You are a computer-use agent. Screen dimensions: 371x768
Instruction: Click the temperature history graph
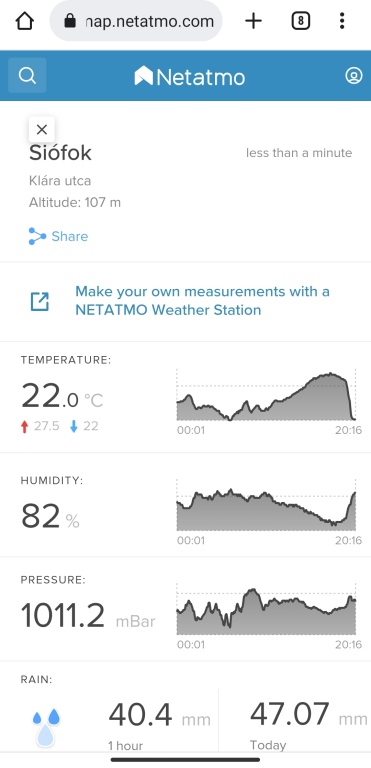[266, 396]
